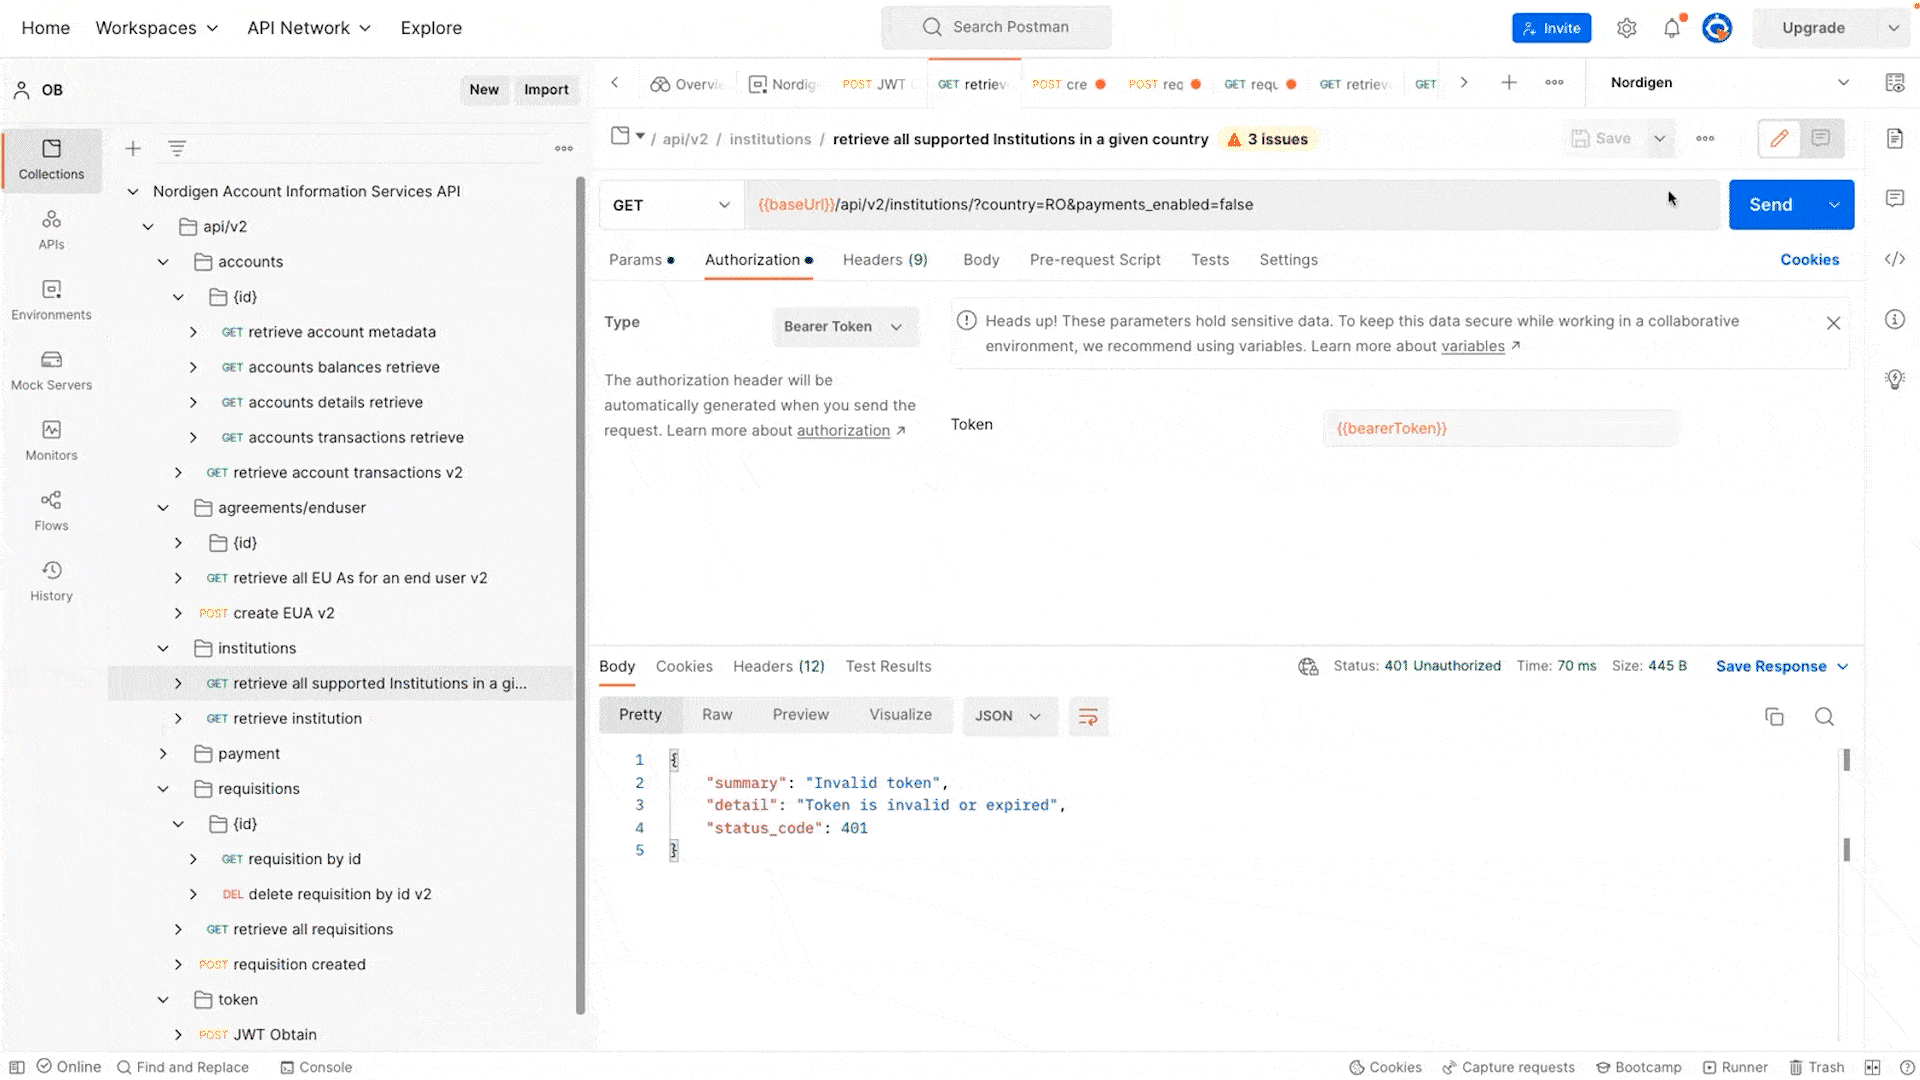The height and width of the screenshot is (1080, 1920).
Task: Open the authorization help link
Action: click(x=843, y=431)
